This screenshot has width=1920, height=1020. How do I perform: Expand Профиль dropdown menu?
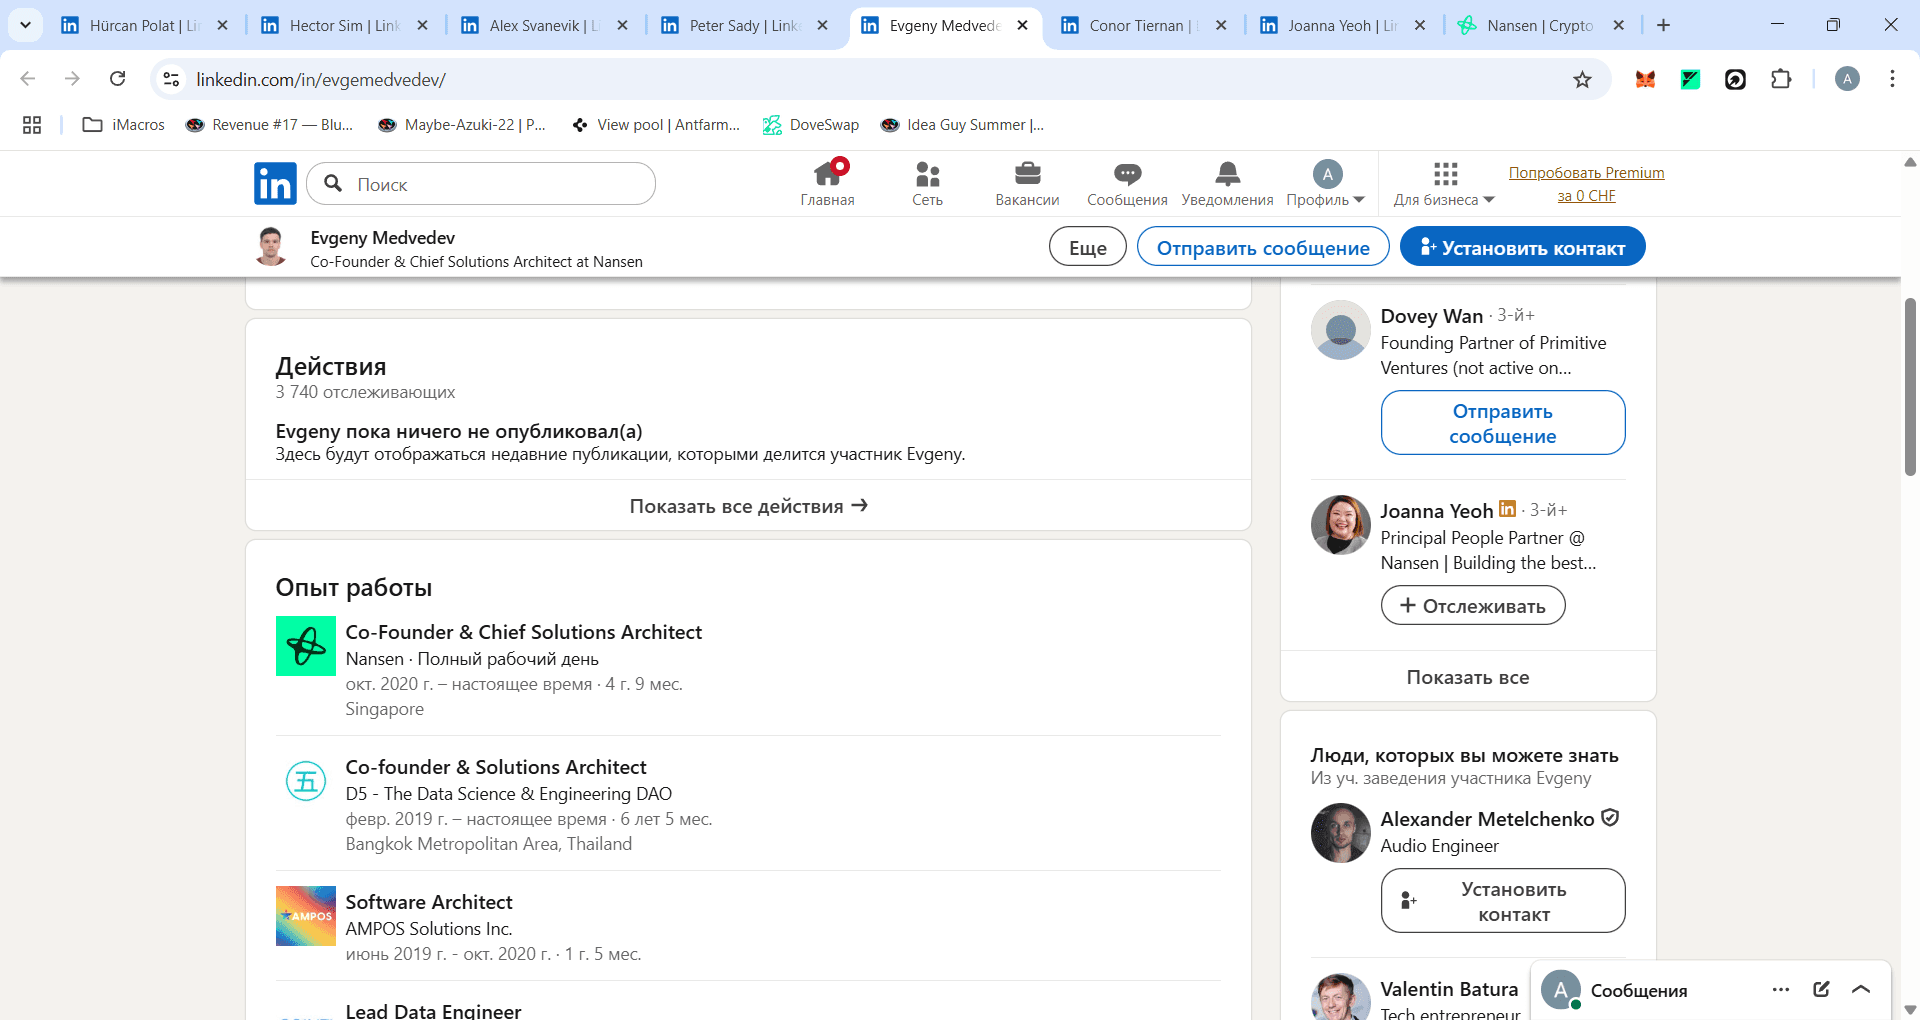(x=1326, y=184)
